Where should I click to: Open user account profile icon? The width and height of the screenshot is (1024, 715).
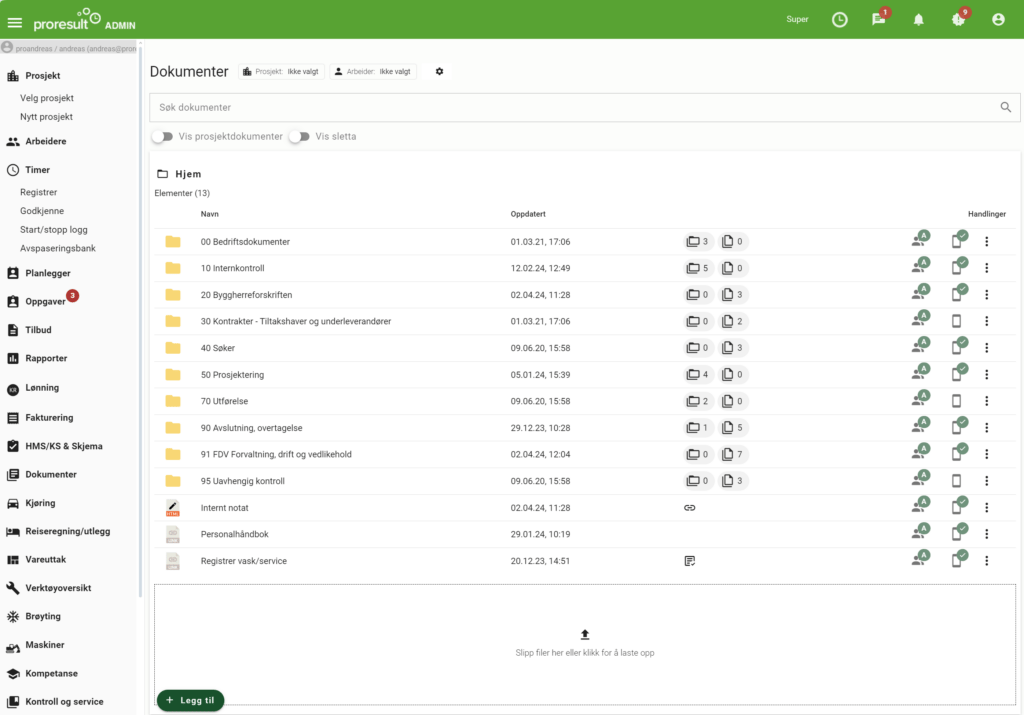point(998,20)
